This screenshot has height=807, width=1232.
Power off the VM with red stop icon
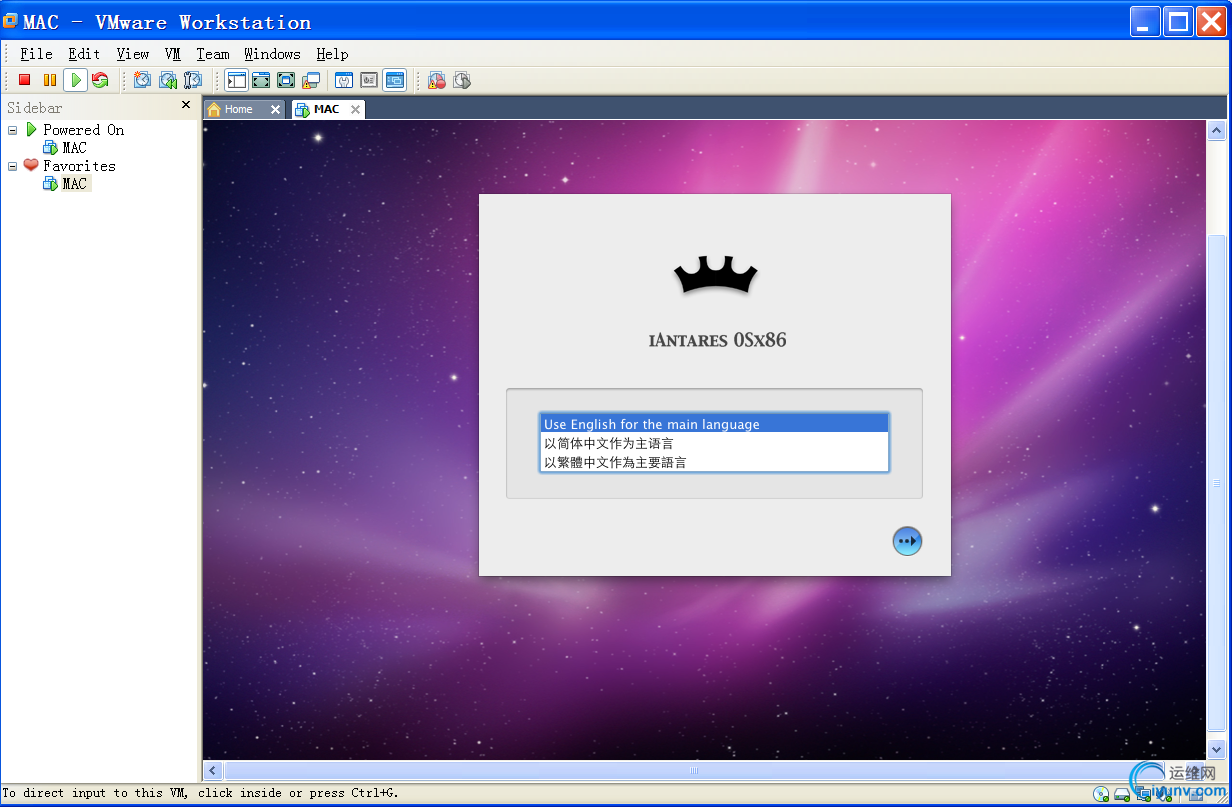[x=25, y=80]
